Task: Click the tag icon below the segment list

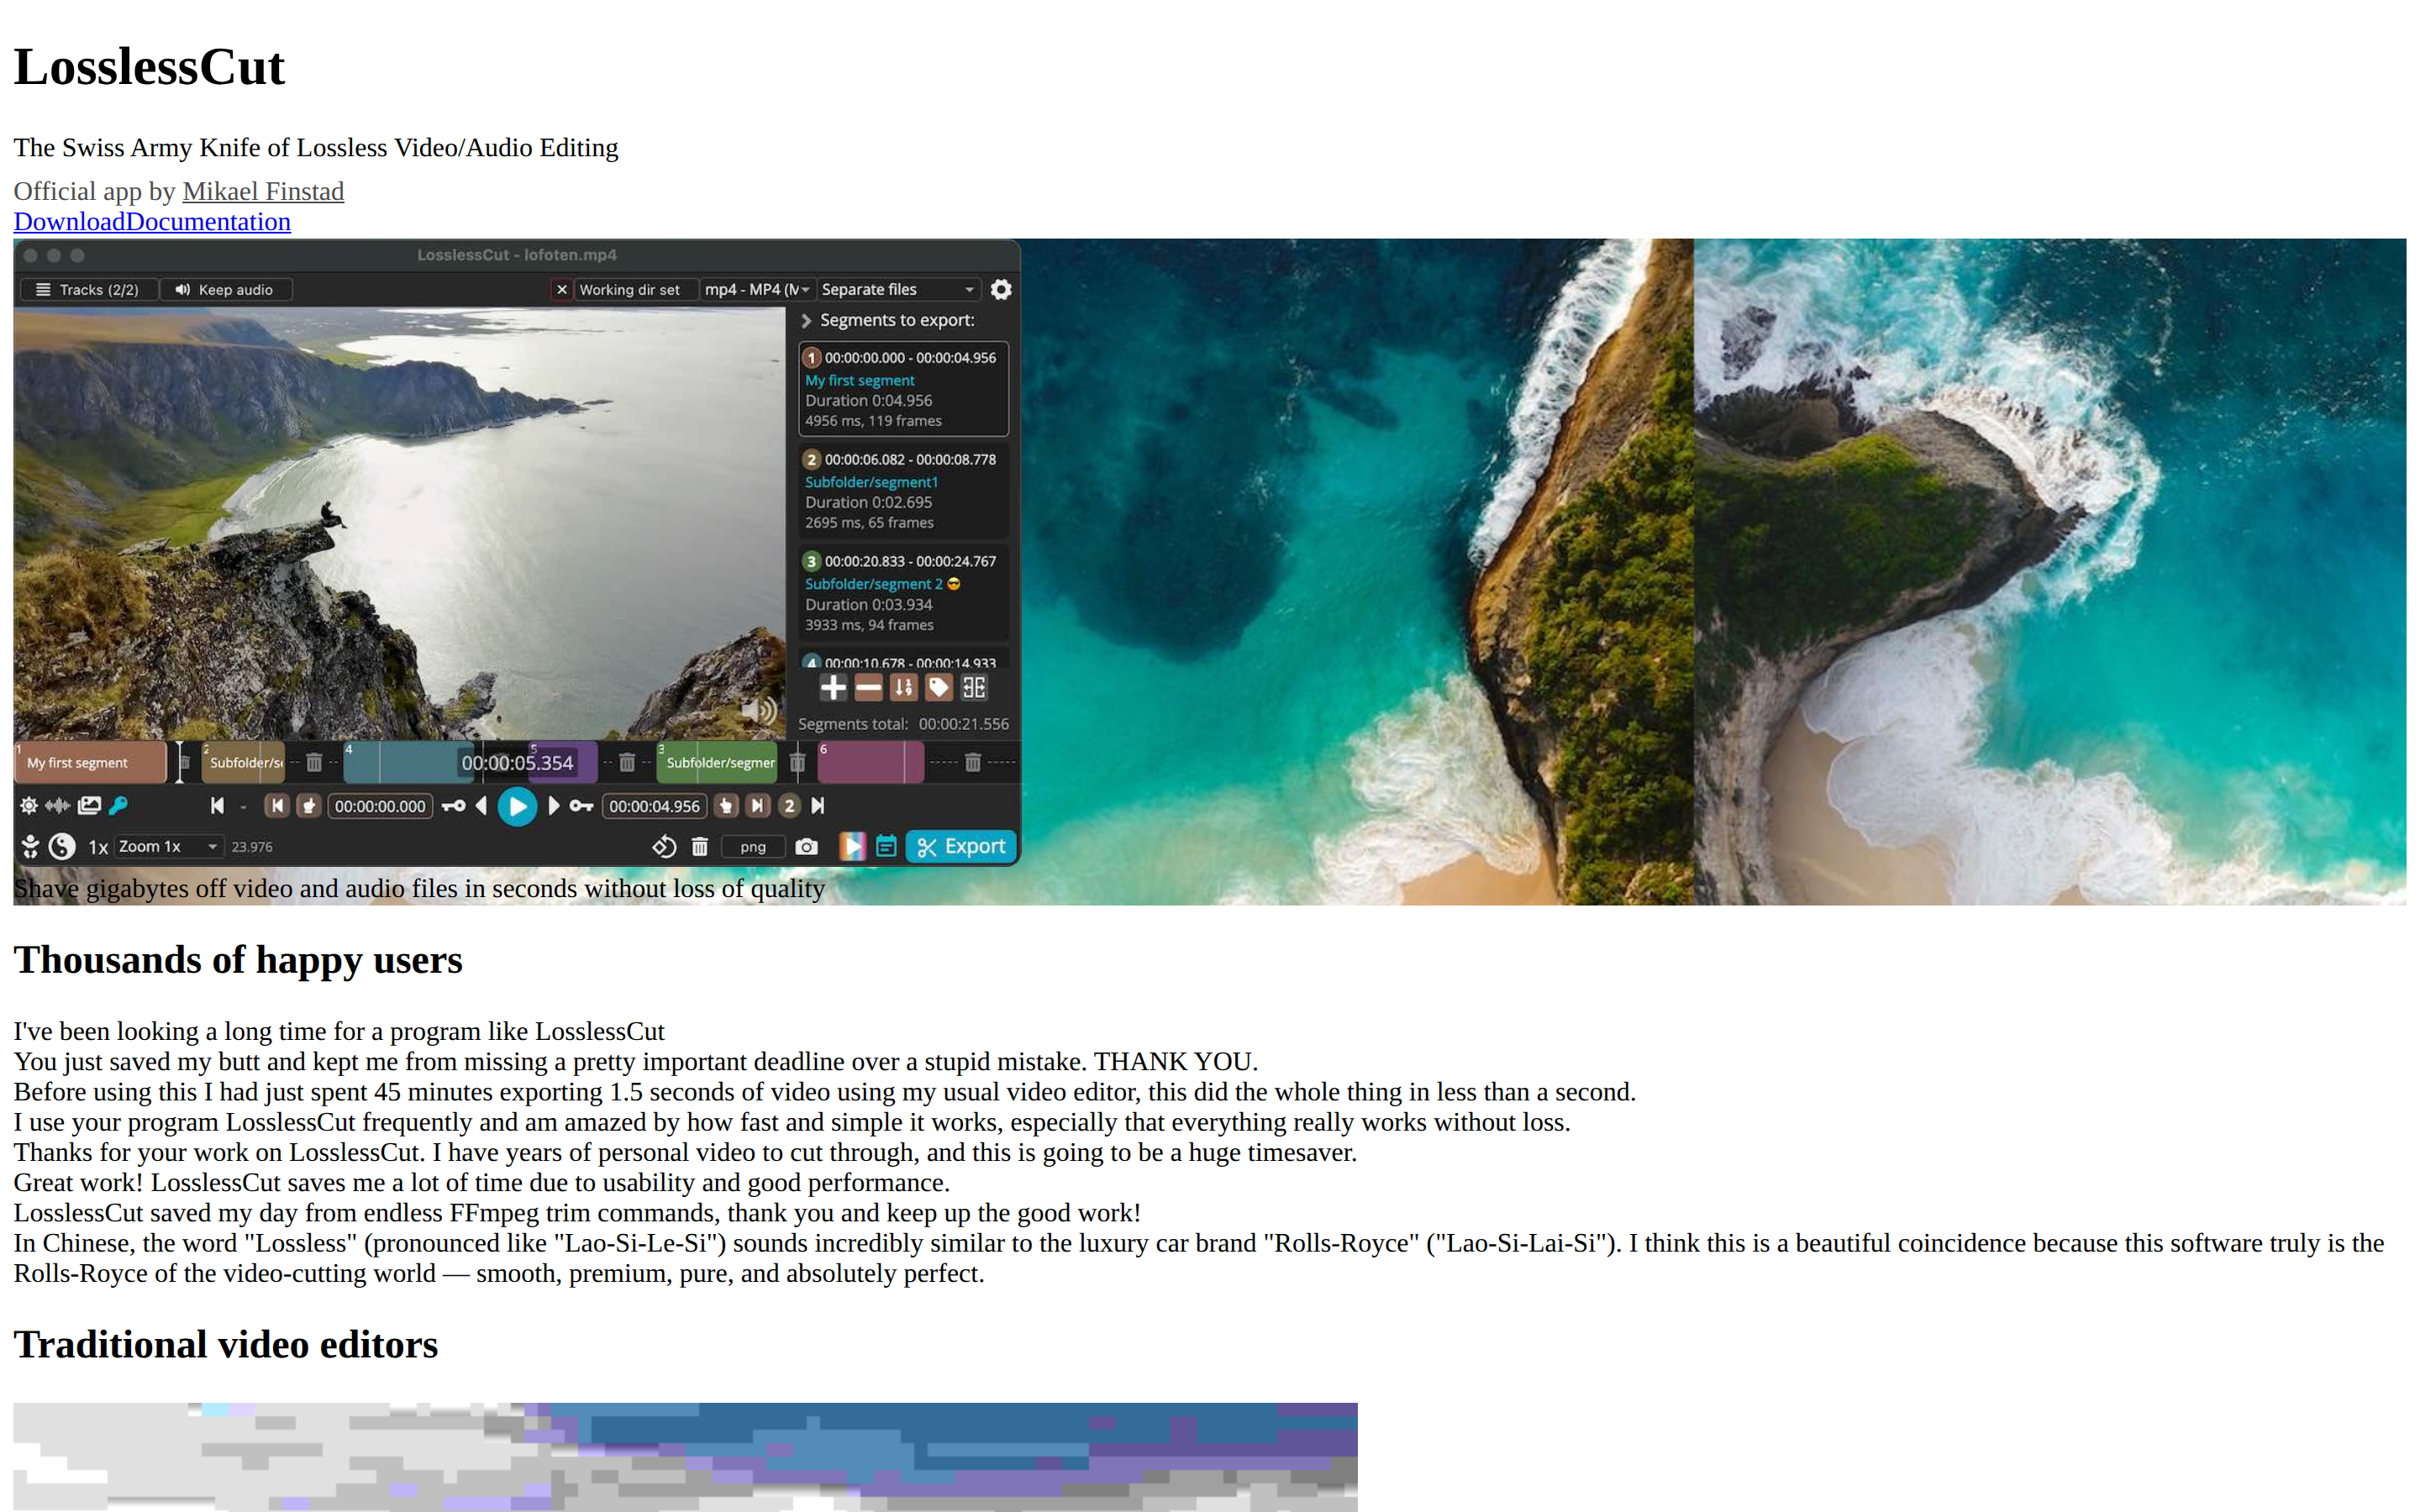Action: [938, 687]
